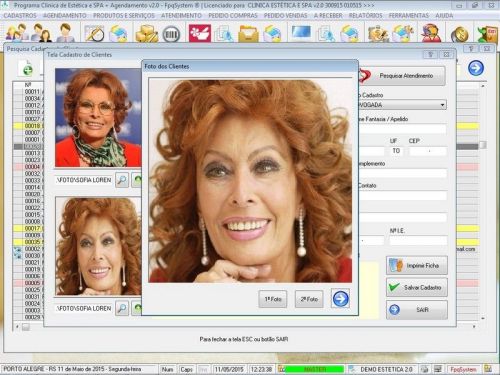Click the blue monitor toolbar icon

301,32
